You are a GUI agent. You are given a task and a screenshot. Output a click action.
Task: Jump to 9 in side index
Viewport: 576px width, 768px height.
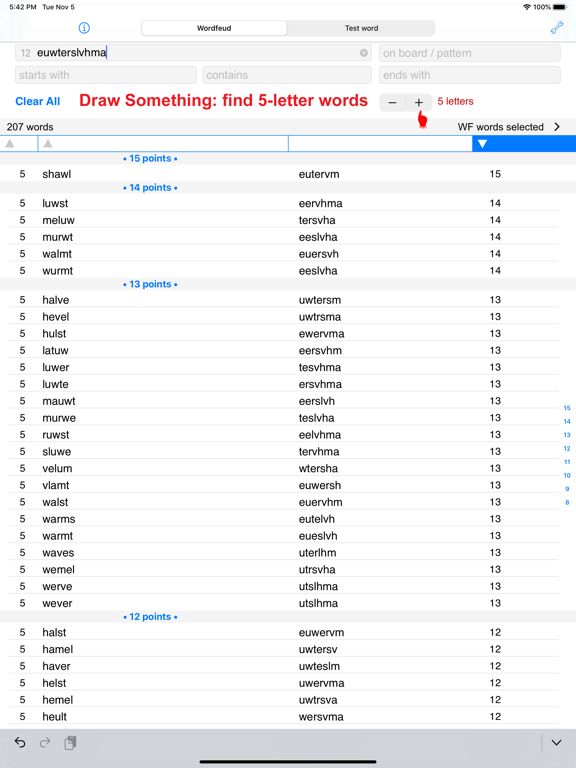coord(567,489)
